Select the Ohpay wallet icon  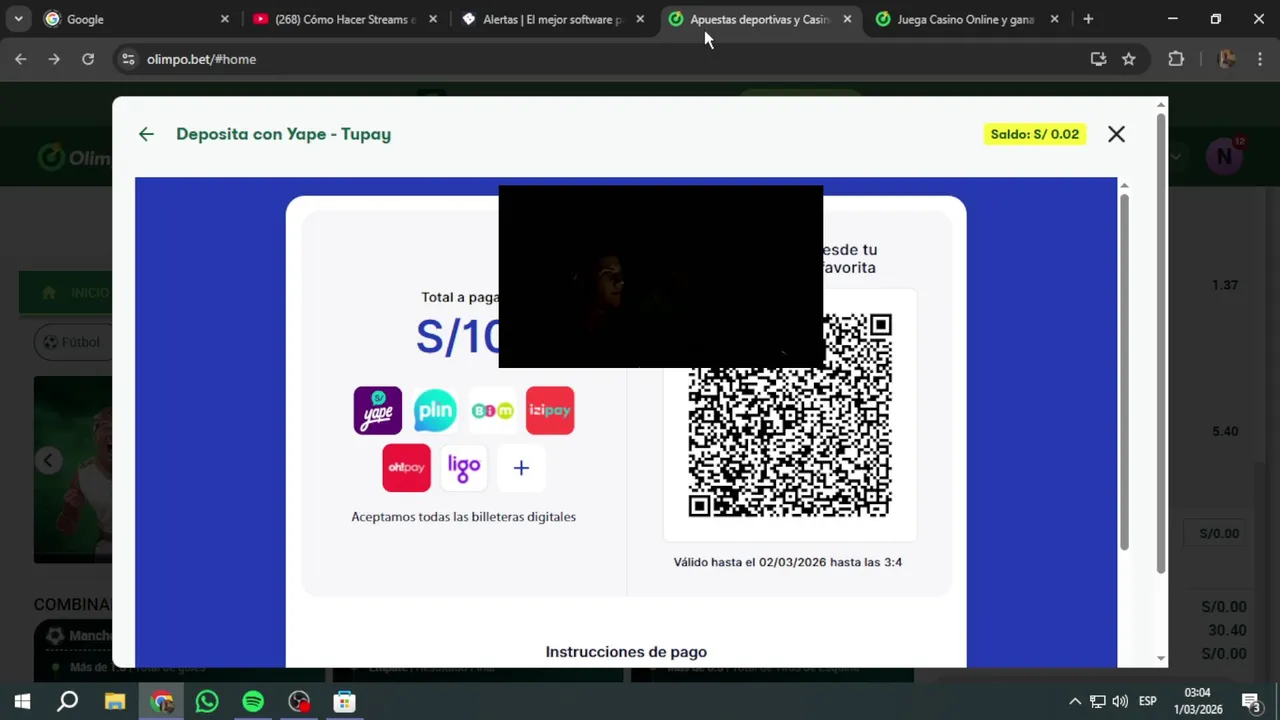(406, 467)
